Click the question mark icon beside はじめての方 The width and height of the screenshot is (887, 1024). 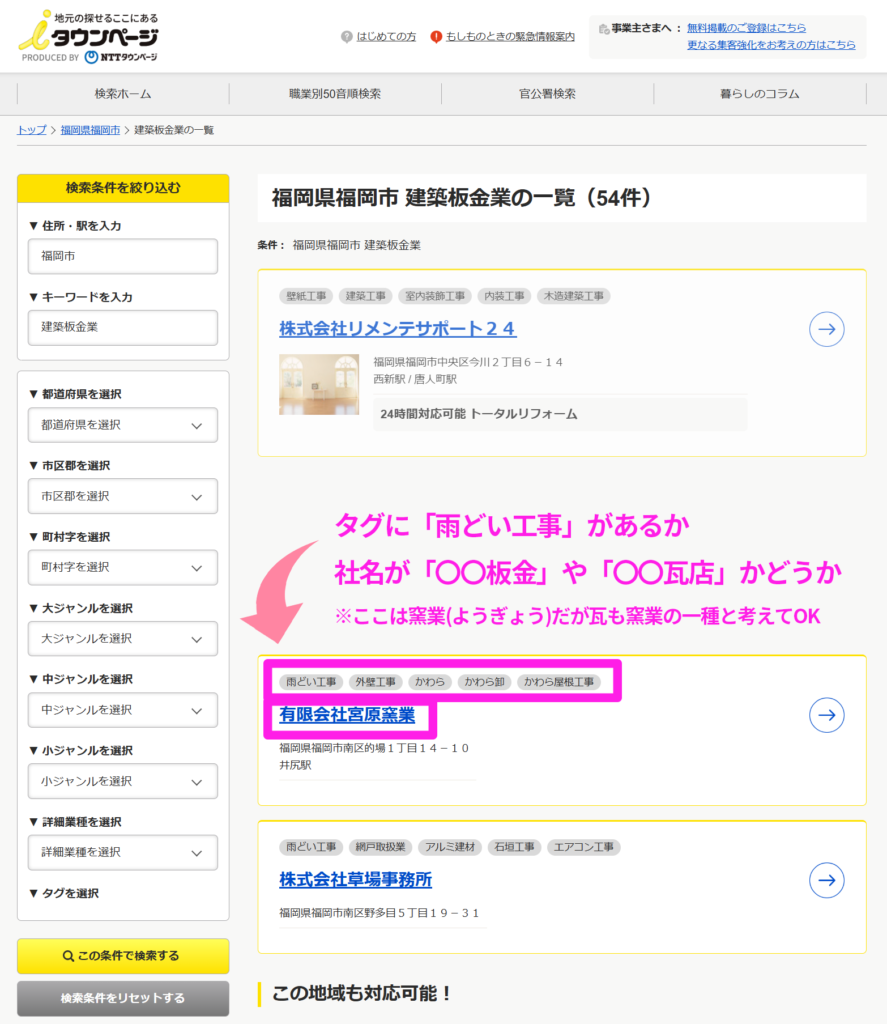point(347,37)
